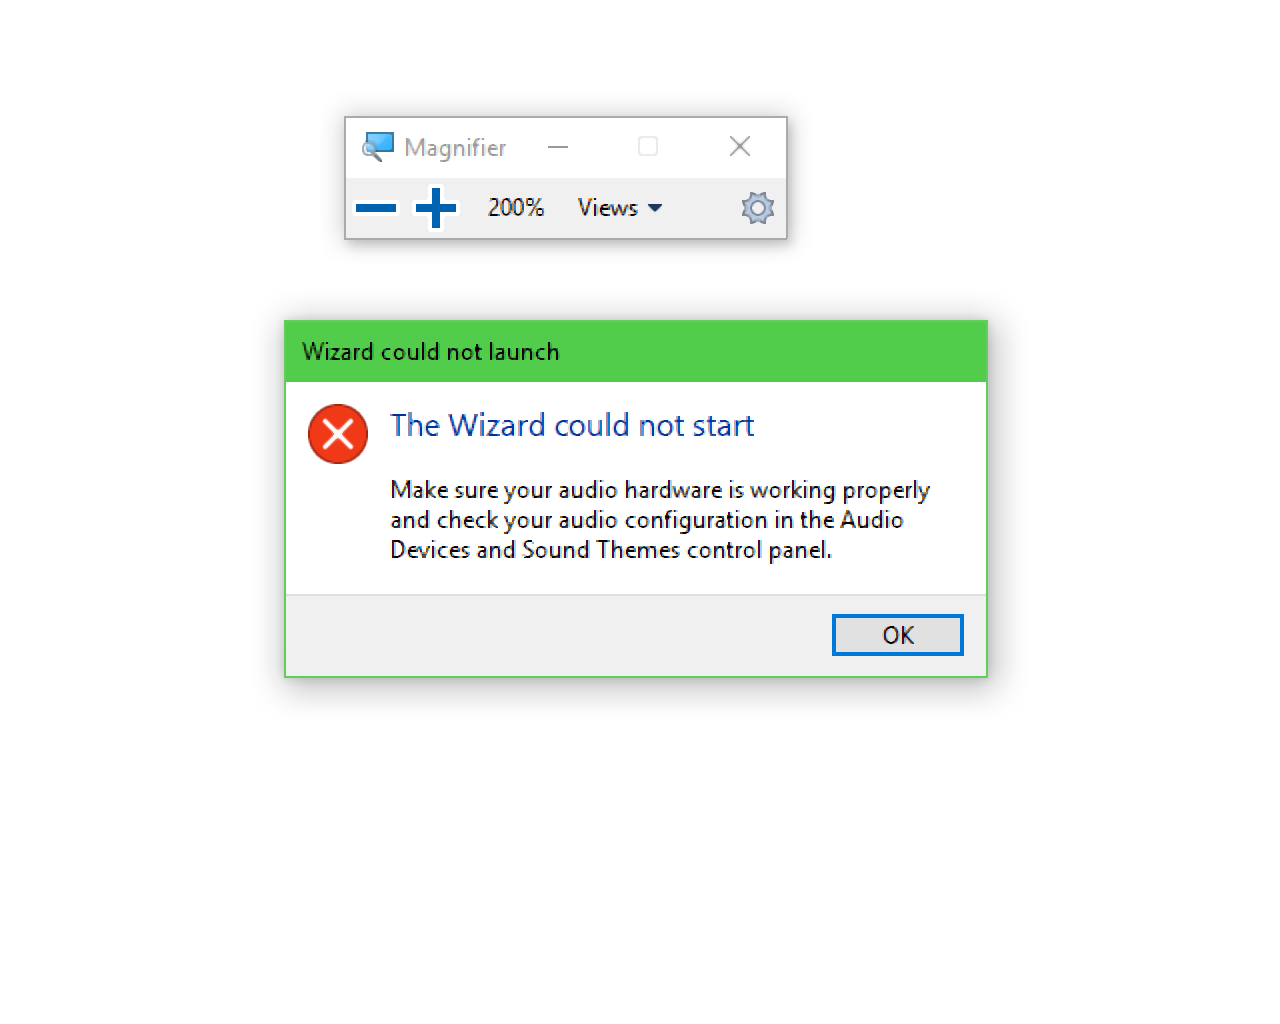The height and width of the screenshot is (1024, 1280).
Task: Click the red error X icon
Action: [x=338, y=434]
